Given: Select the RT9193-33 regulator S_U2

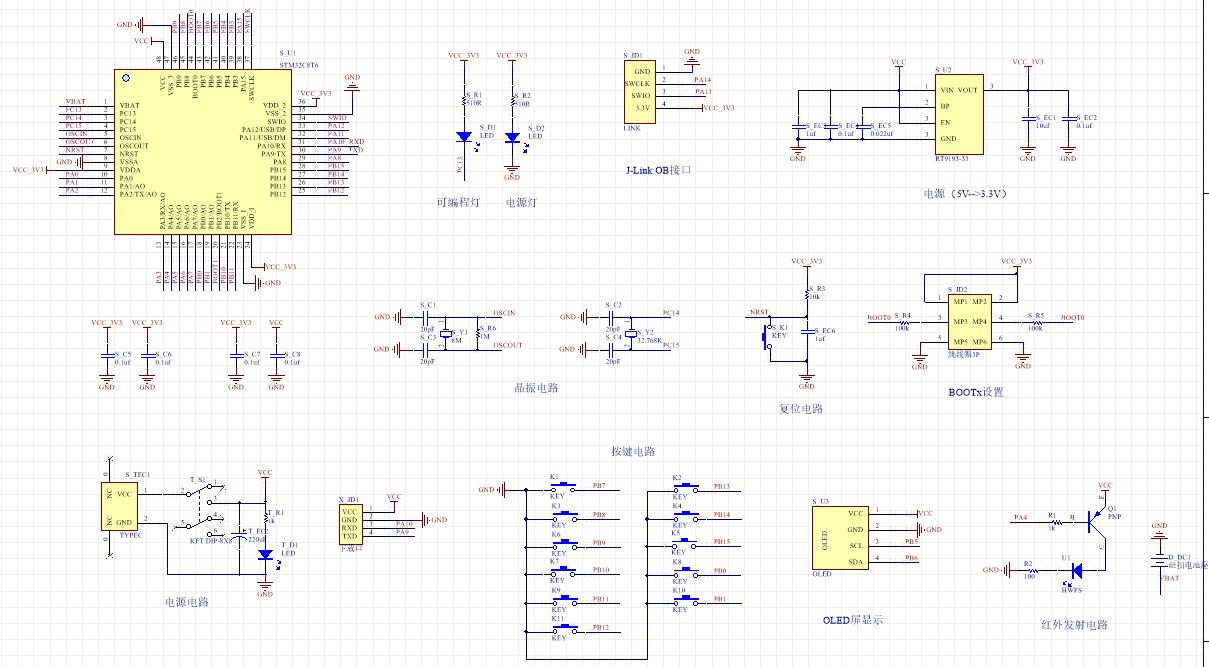Looking at the screenshot, I should pos(958,114).
